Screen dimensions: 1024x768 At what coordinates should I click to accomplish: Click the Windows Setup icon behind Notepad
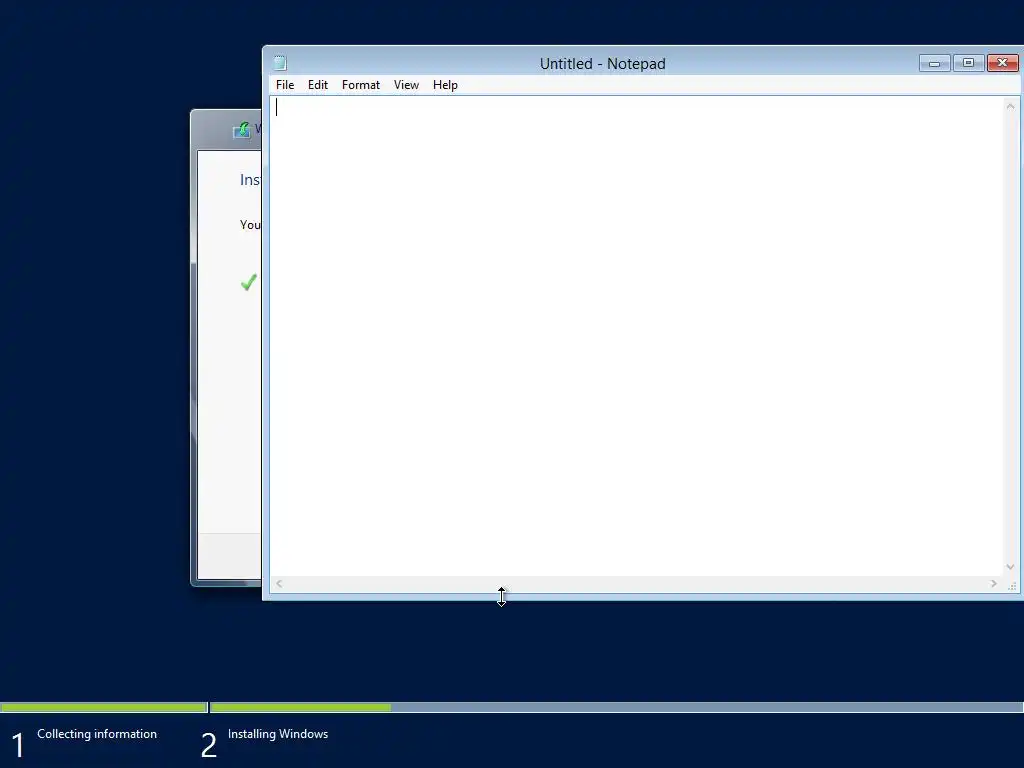tap(242, 130)
